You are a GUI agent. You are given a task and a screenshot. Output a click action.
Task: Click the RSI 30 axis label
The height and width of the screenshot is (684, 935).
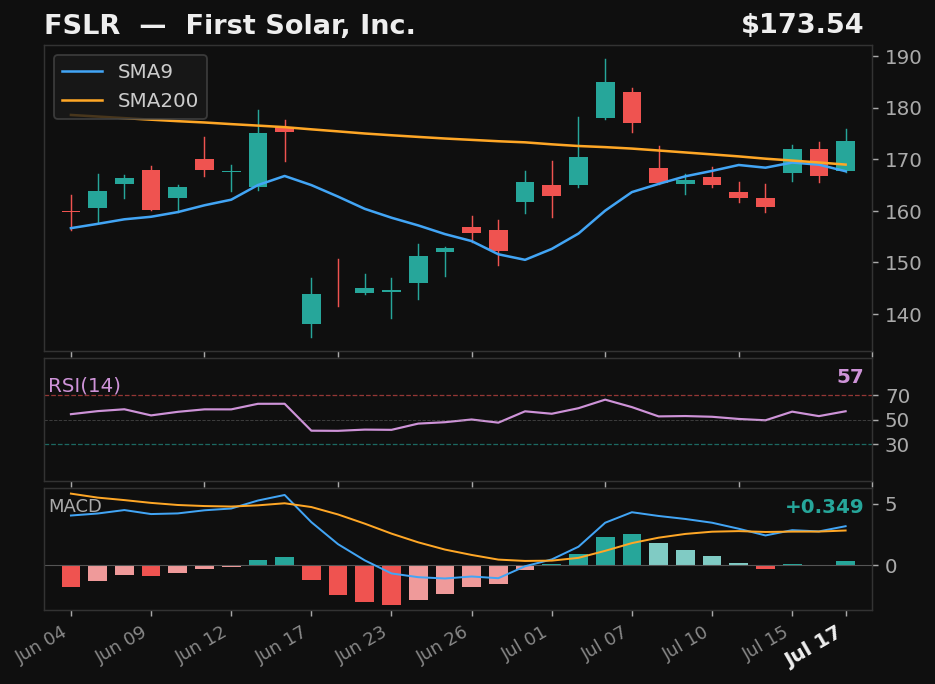tap(897, 445)
